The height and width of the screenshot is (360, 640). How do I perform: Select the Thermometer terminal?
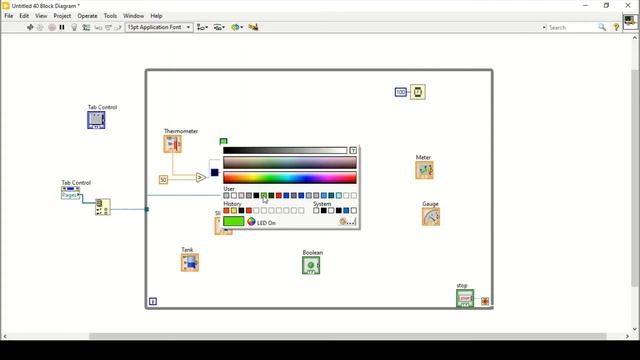tap(173, 144)
